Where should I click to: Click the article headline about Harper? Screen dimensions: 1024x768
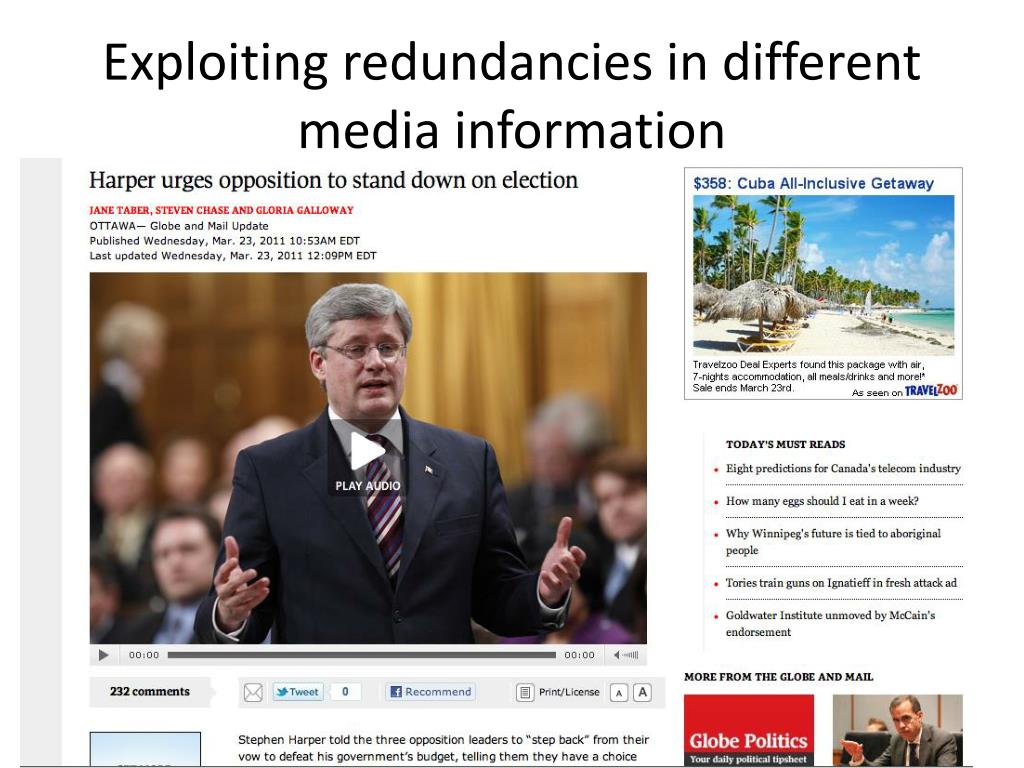click(x=333, y=180)
